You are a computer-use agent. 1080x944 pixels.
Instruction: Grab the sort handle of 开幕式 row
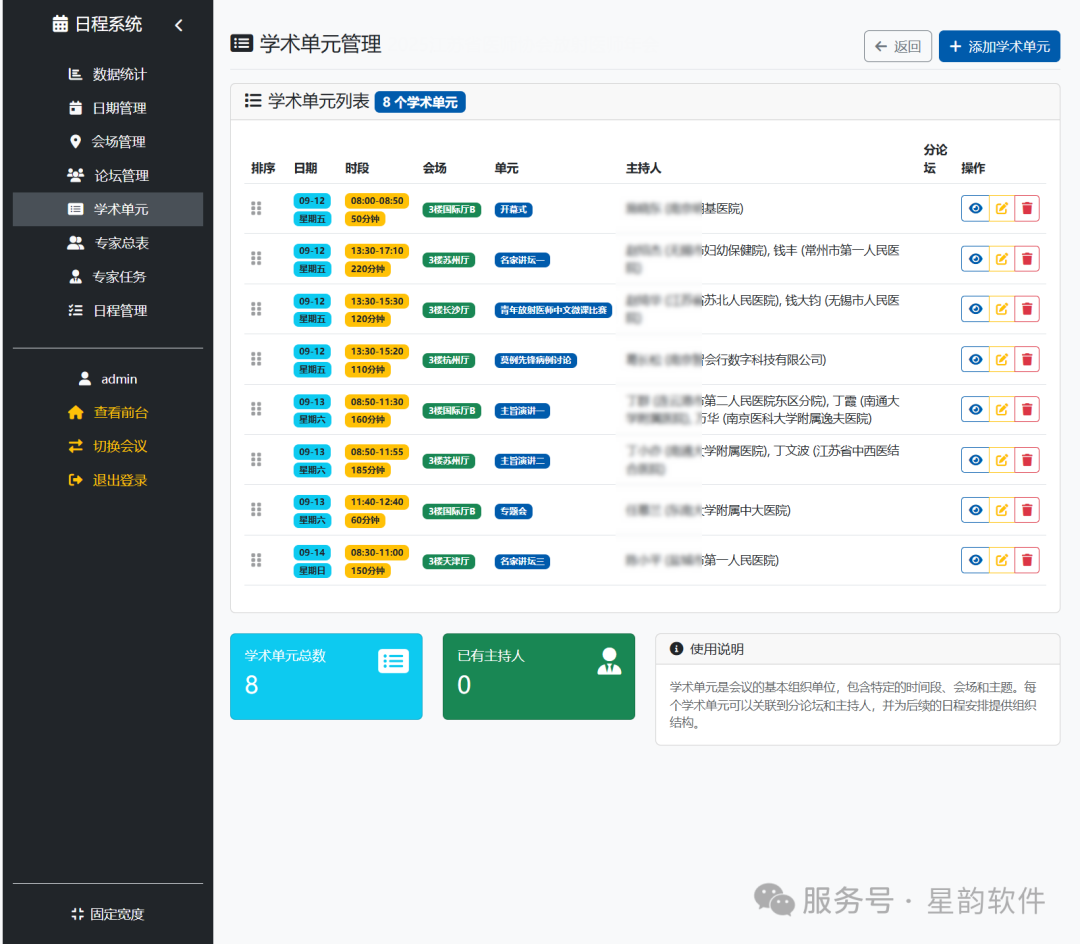[256, 208]
